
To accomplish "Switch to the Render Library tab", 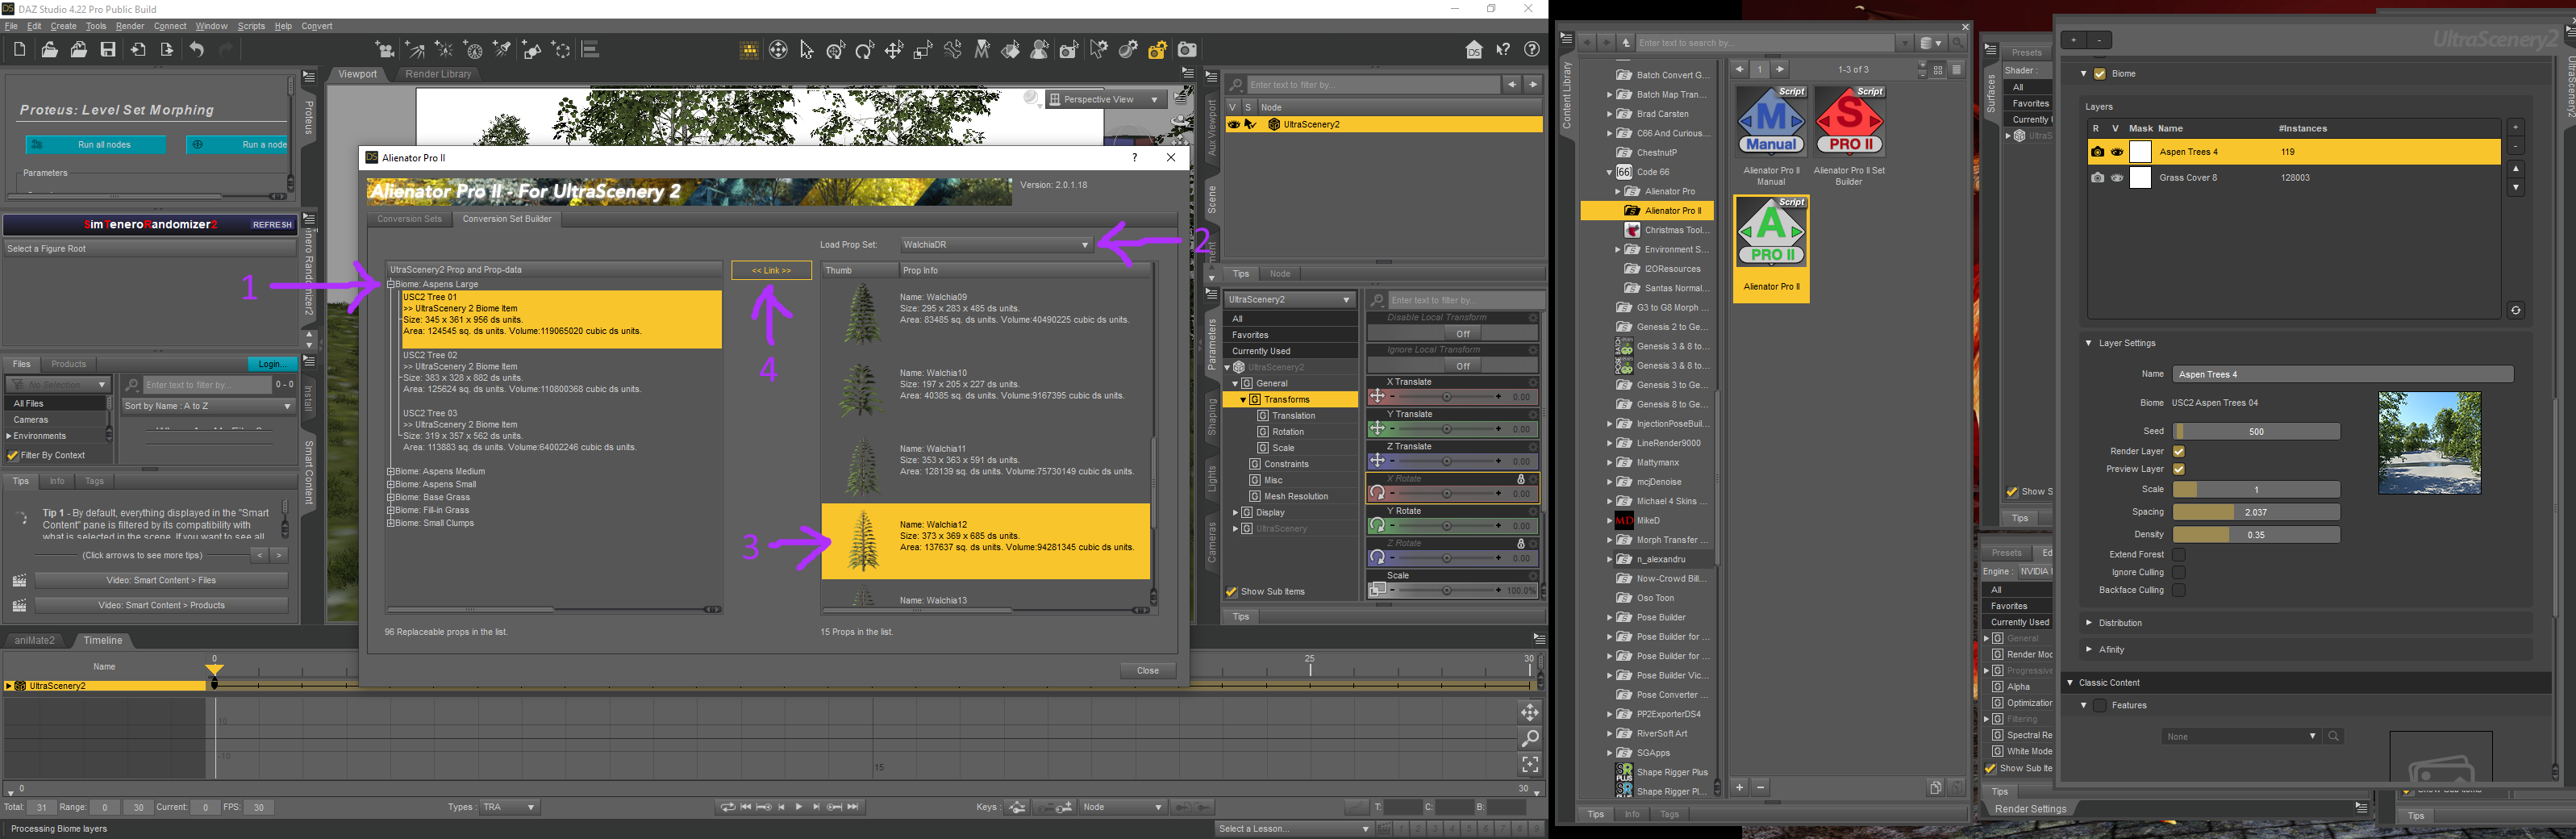I will click(438, 74).
